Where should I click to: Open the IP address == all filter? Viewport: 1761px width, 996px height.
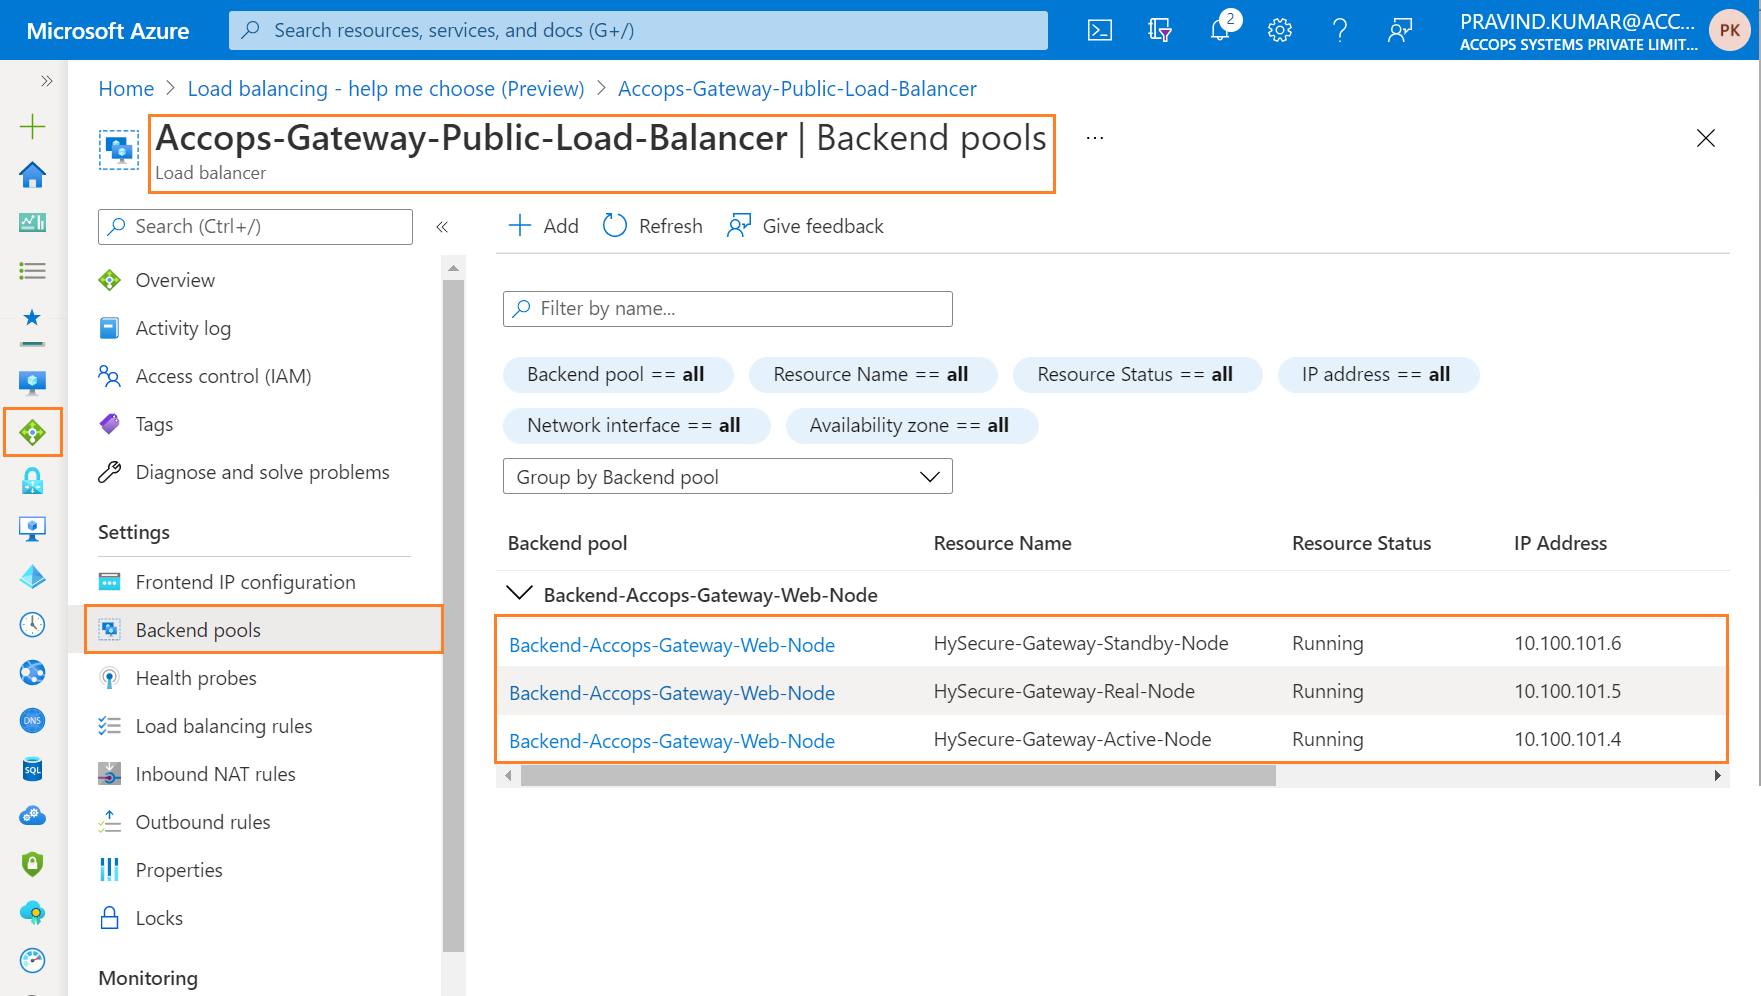[1378, 375]
